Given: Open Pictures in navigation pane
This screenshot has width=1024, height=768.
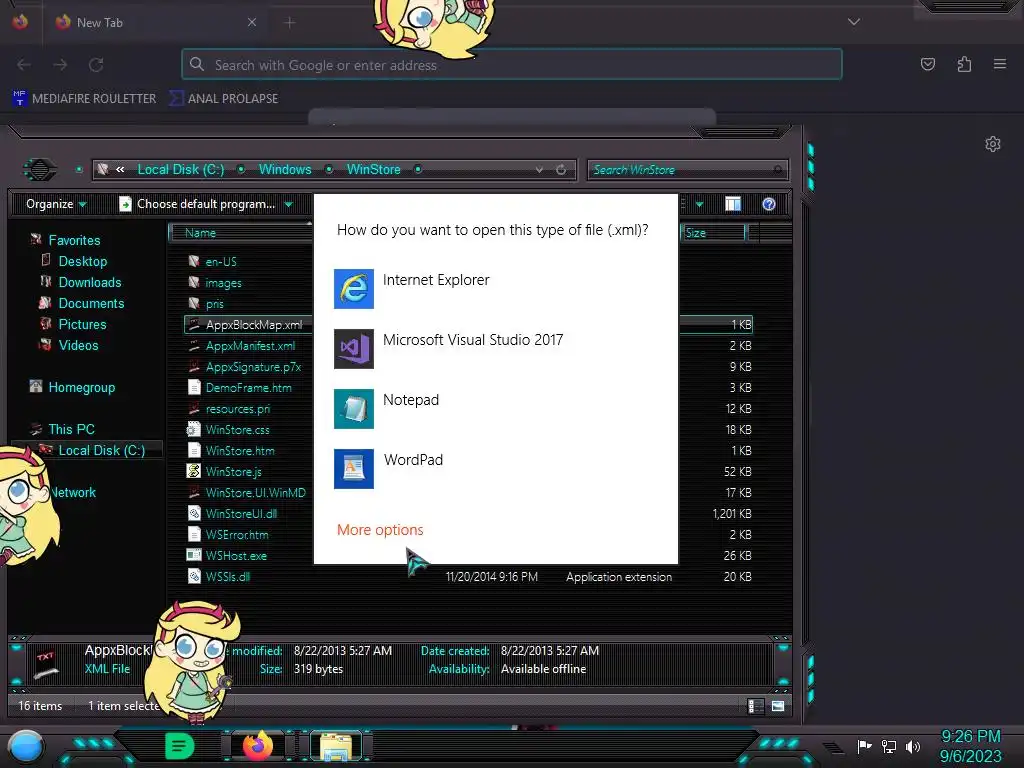Looking at the screenshot, I should coord(82,324).
